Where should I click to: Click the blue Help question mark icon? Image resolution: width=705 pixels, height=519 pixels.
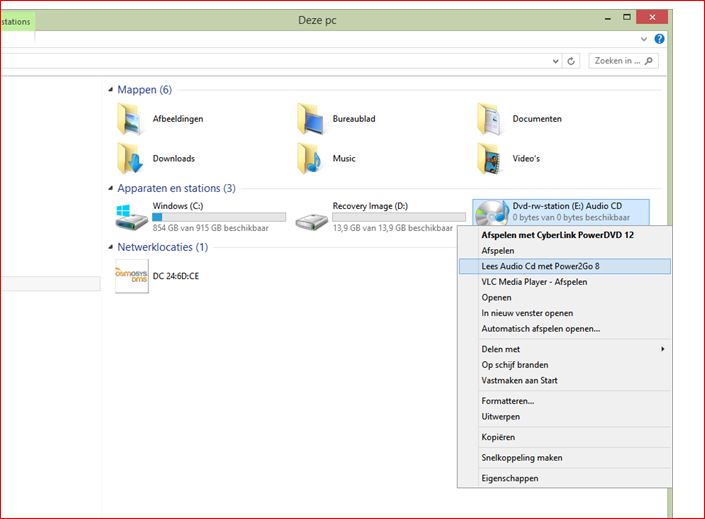[x=659, y=39]
